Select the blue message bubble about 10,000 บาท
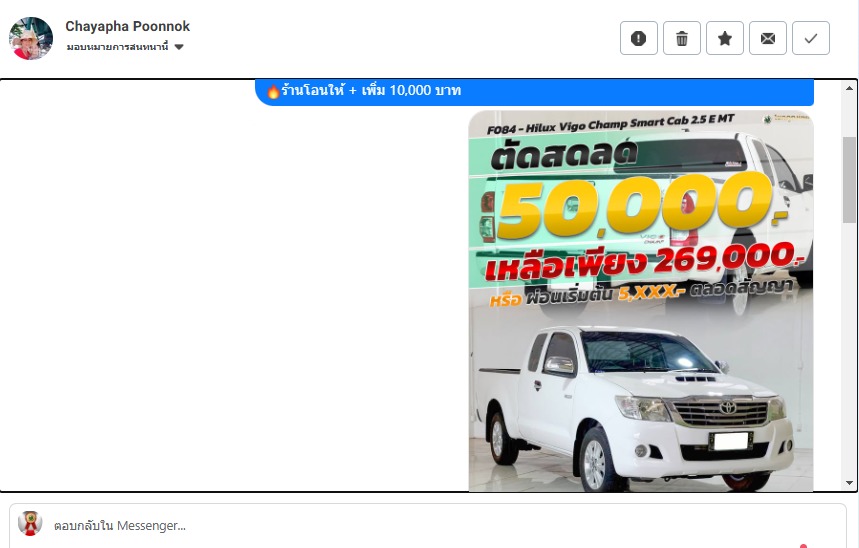859x548 pixels. tap(534, 92)
